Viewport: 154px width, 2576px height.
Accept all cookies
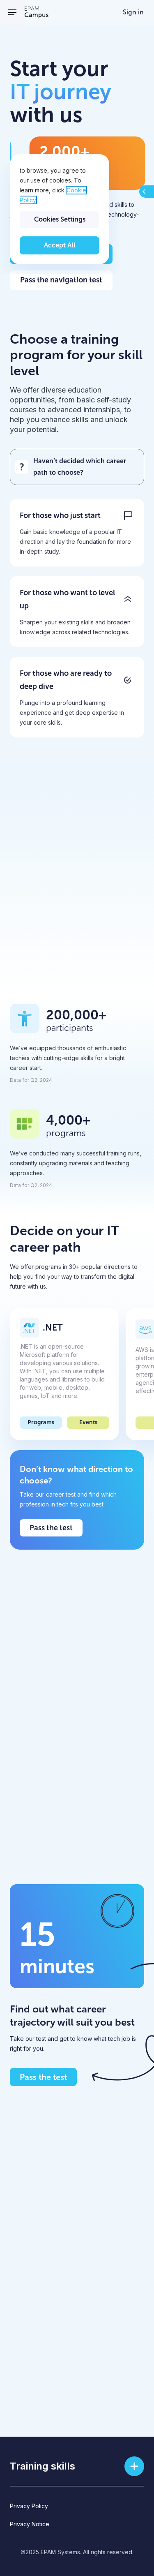click(x=60, y=245)
